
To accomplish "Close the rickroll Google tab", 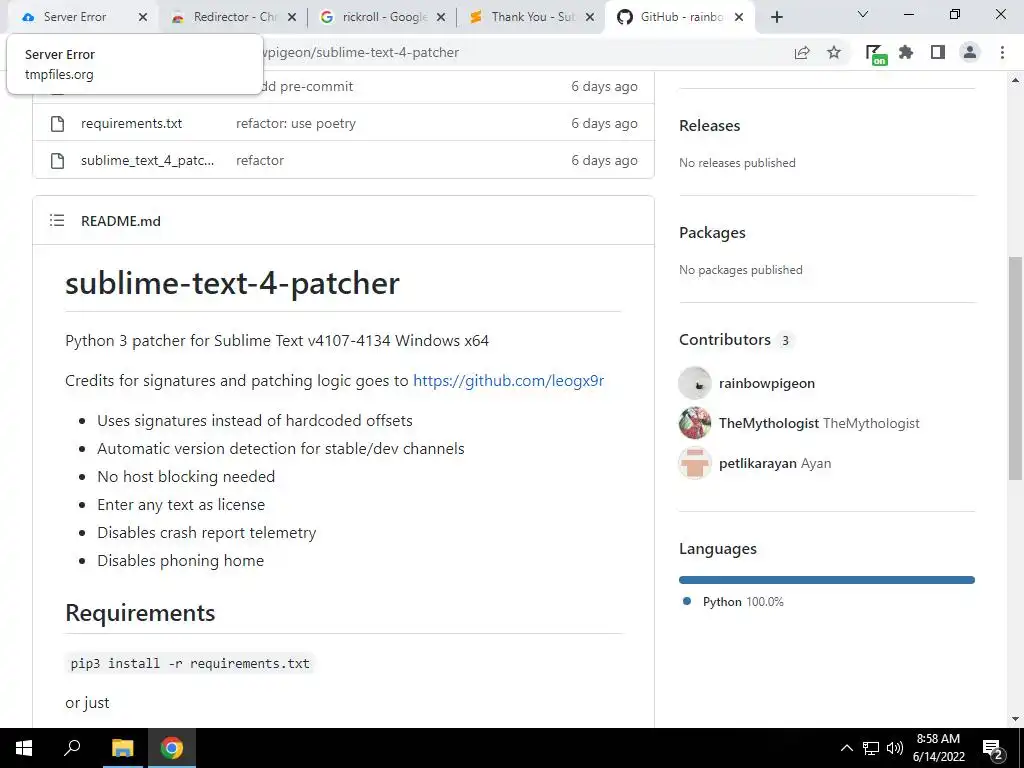I will (441, 17).
